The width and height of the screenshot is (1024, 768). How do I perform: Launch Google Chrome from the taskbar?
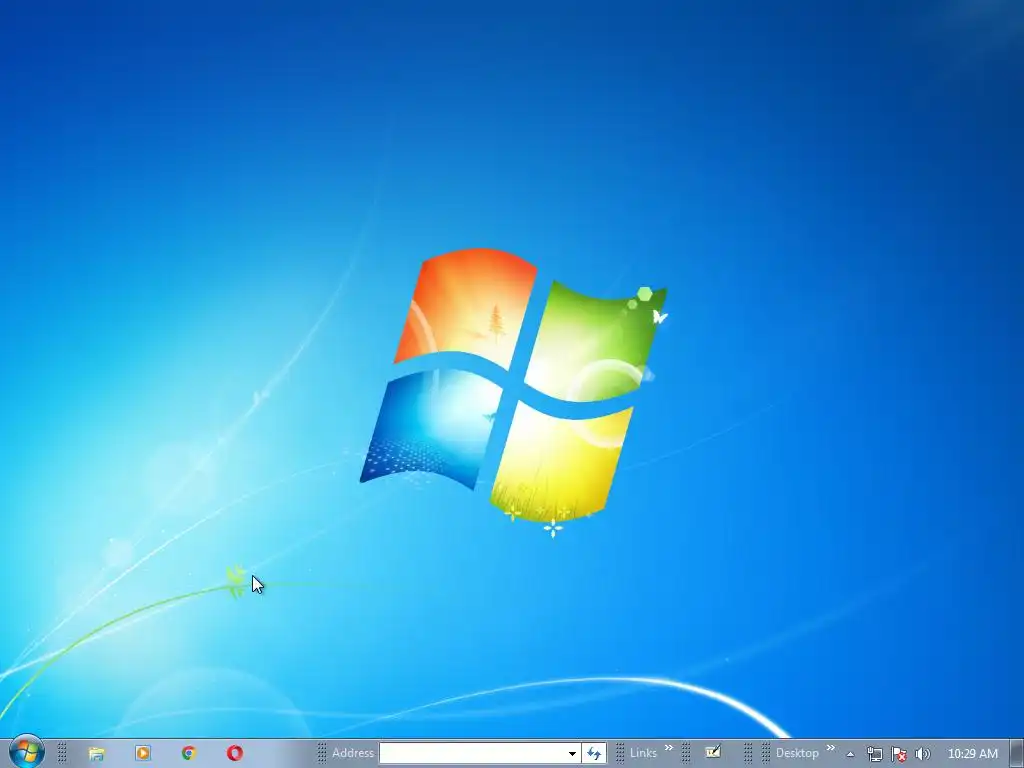pos(189,753)
